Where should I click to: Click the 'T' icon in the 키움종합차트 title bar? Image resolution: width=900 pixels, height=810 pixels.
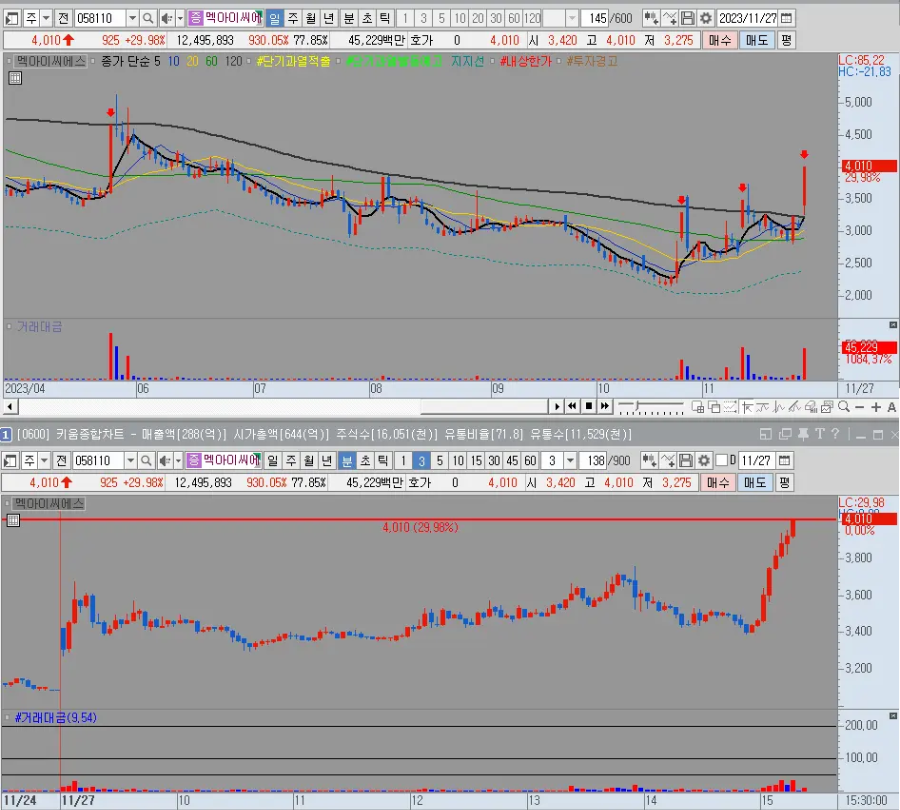click(820, 435)
